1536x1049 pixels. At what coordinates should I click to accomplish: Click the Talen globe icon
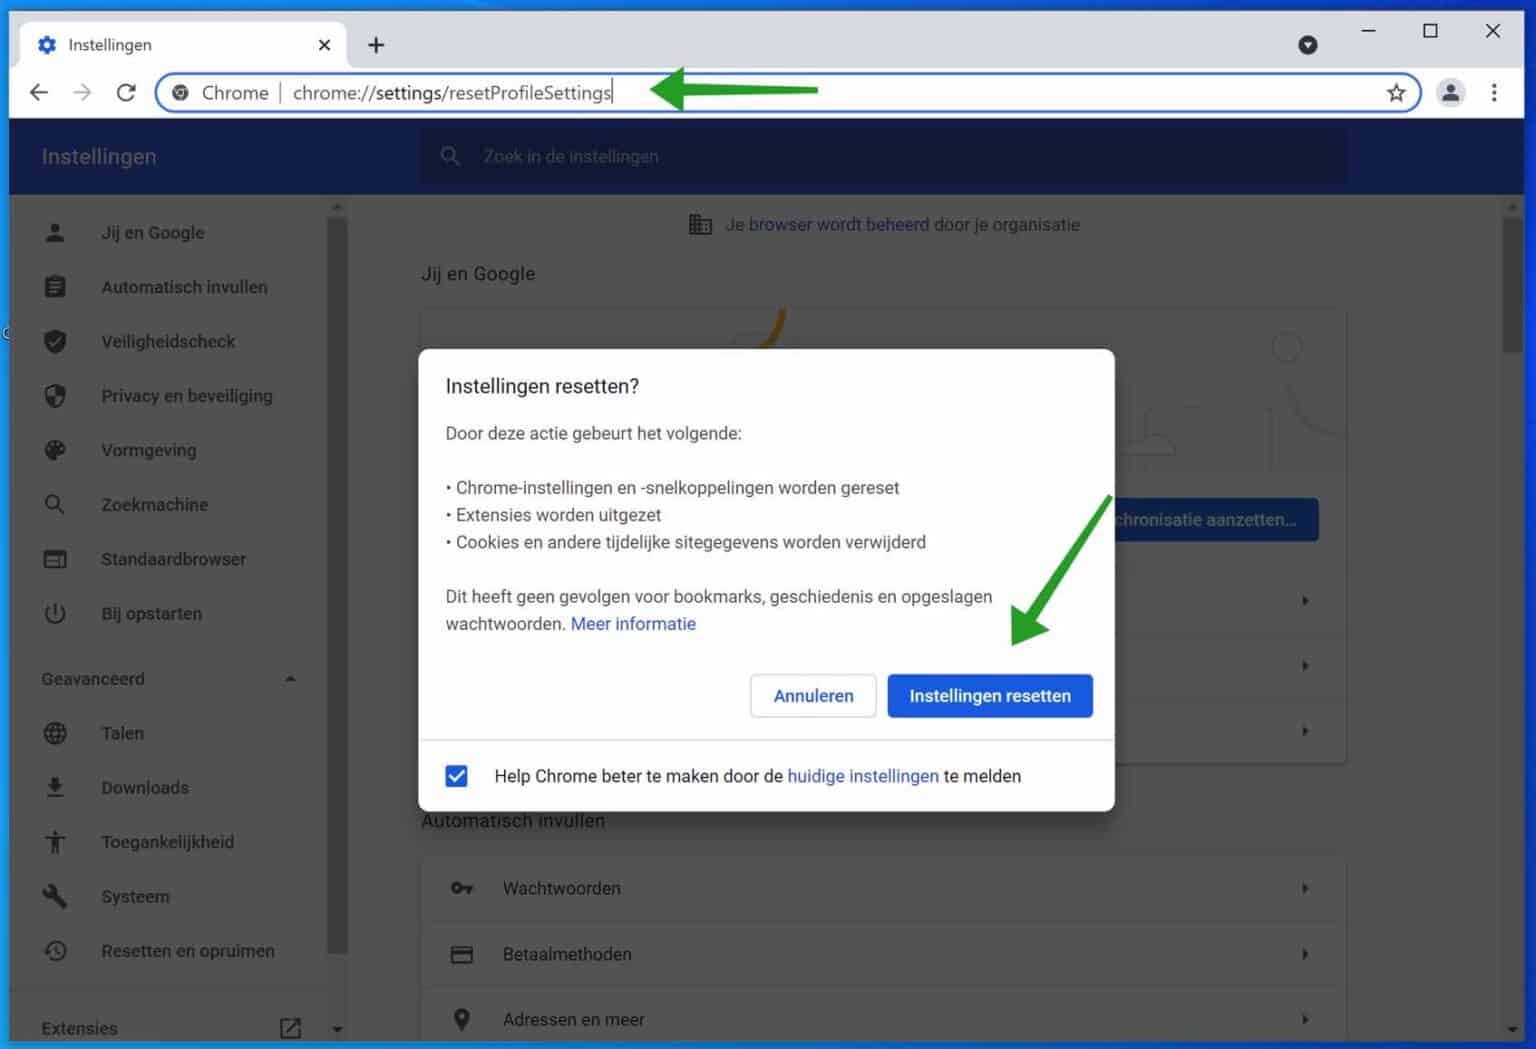click(55, 733)
